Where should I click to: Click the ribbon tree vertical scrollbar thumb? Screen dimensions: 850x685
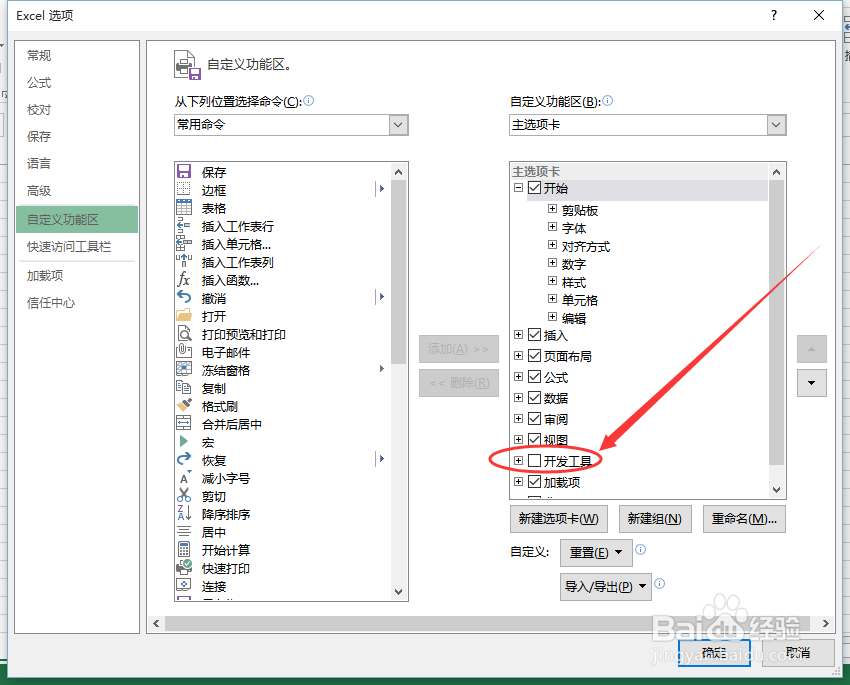776,322
